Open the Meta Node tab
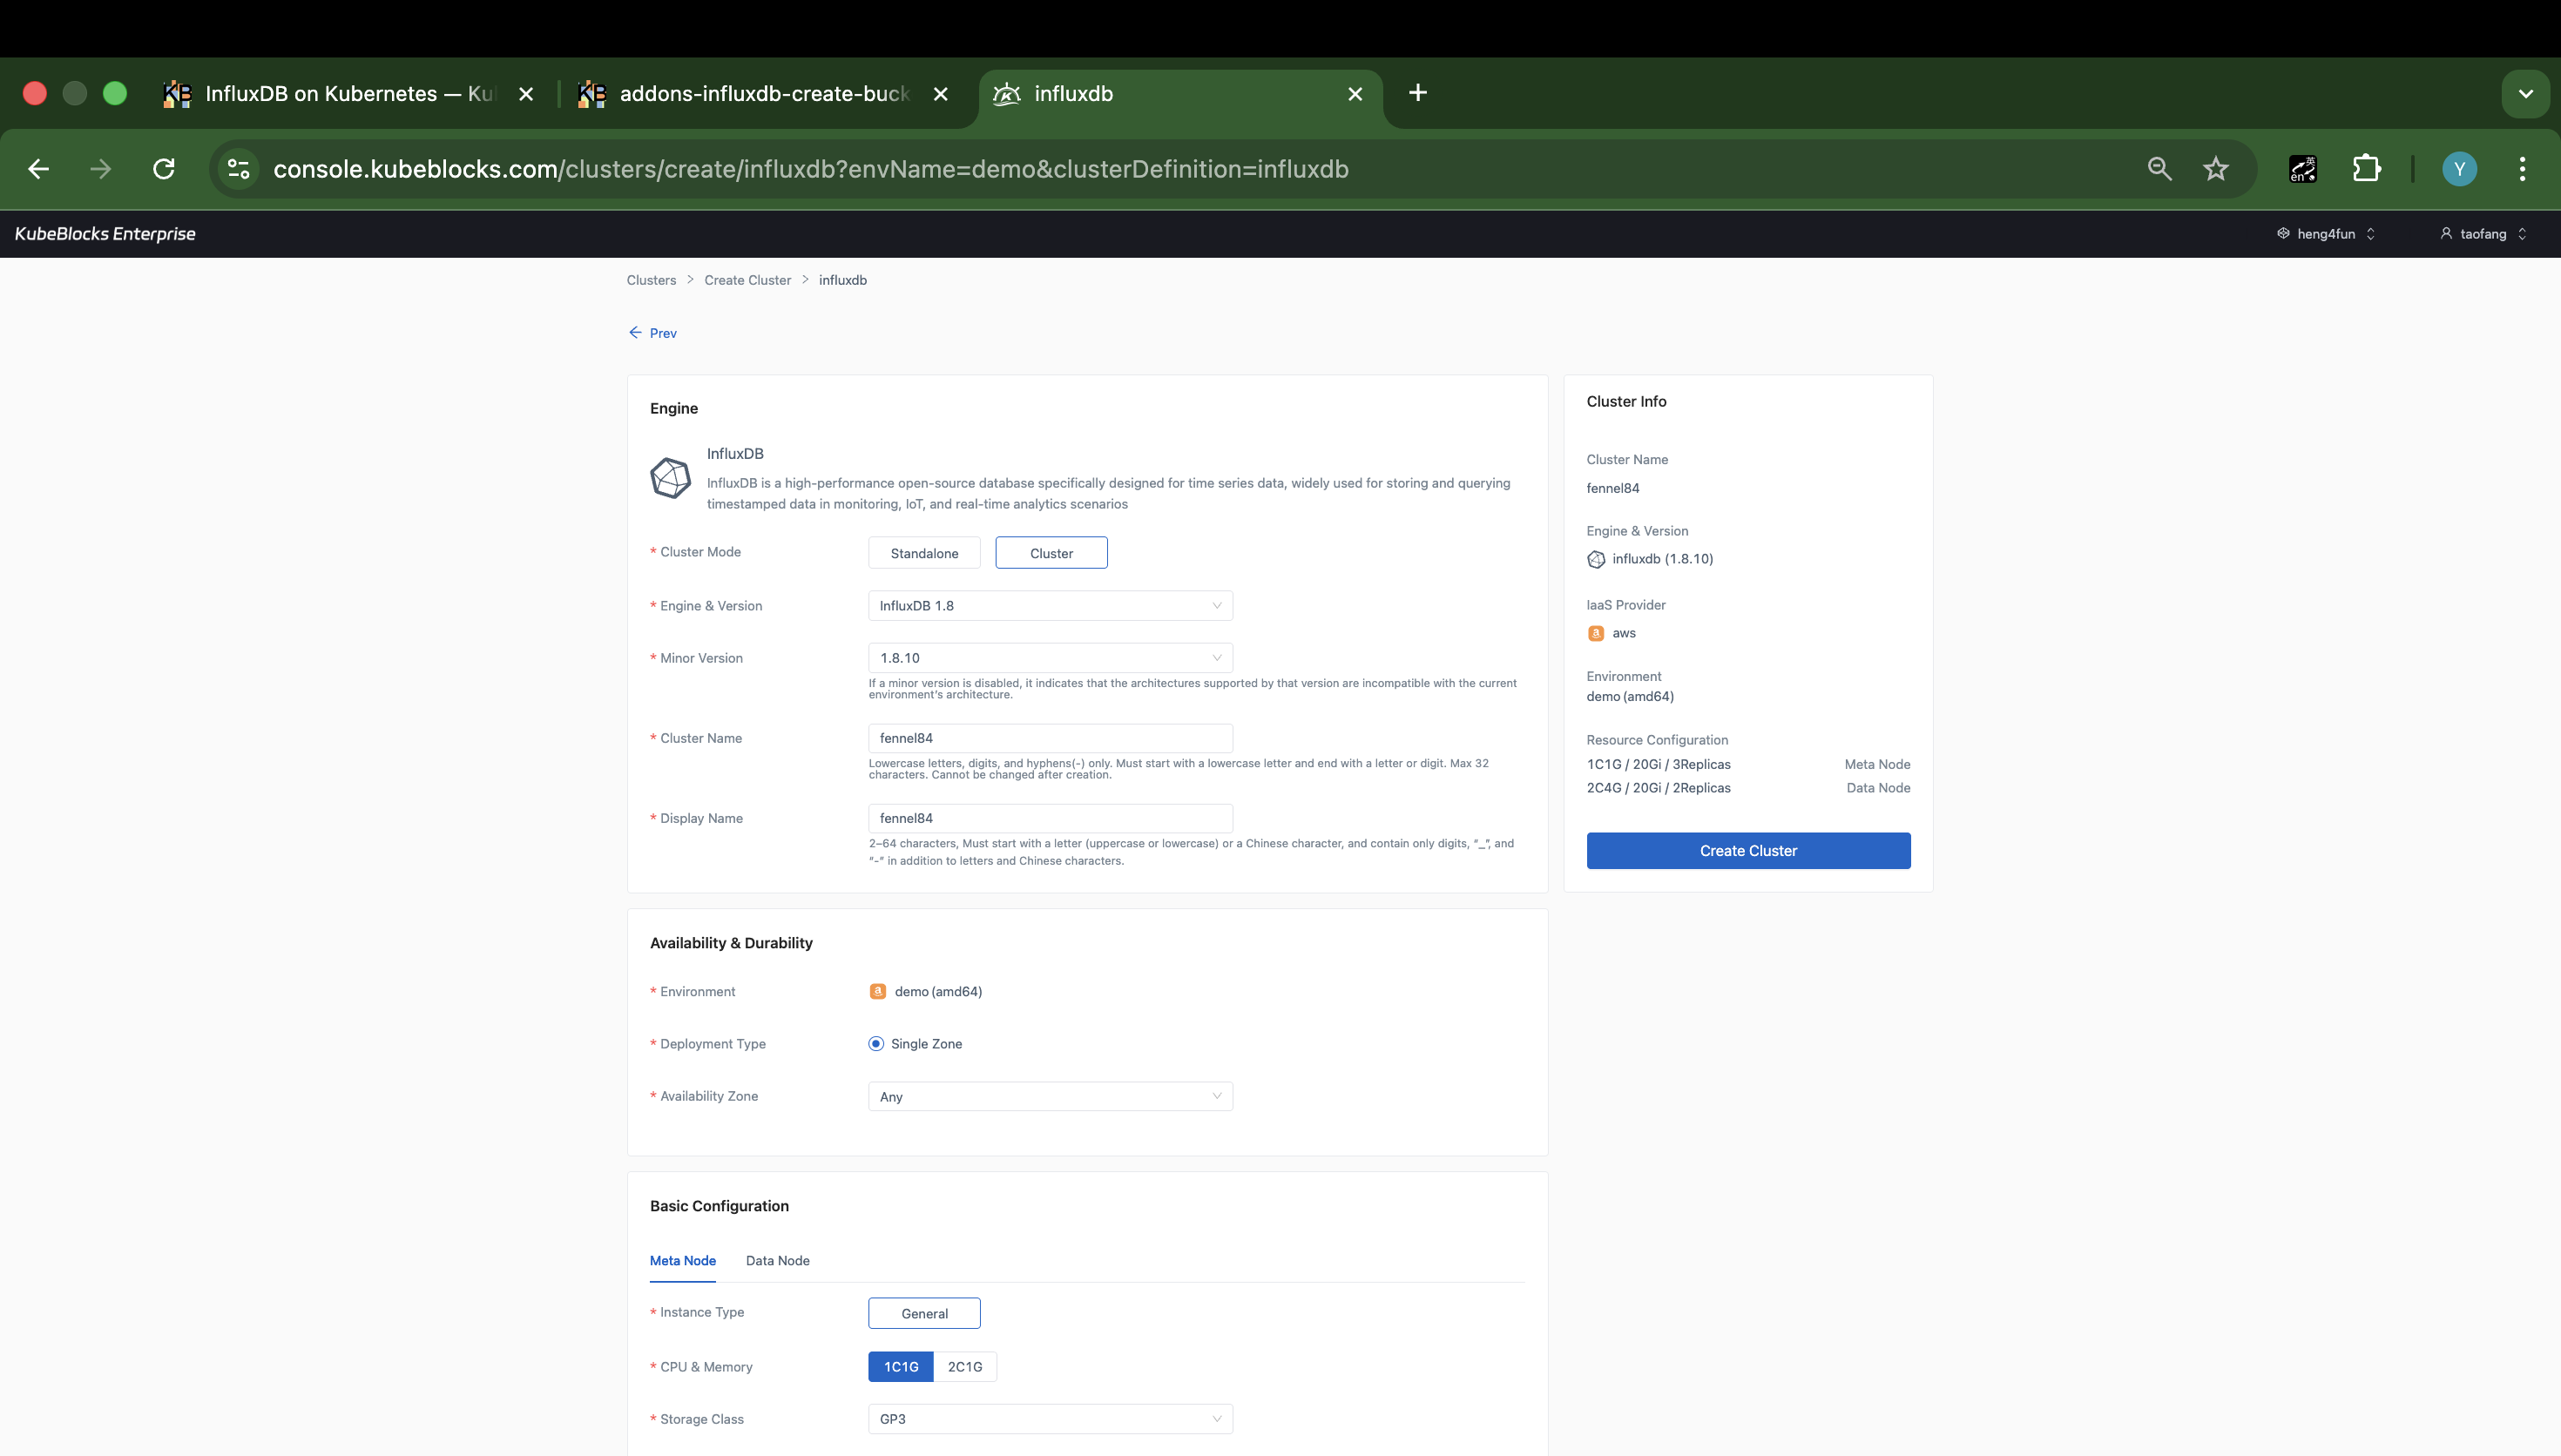 click(683, 1260)
